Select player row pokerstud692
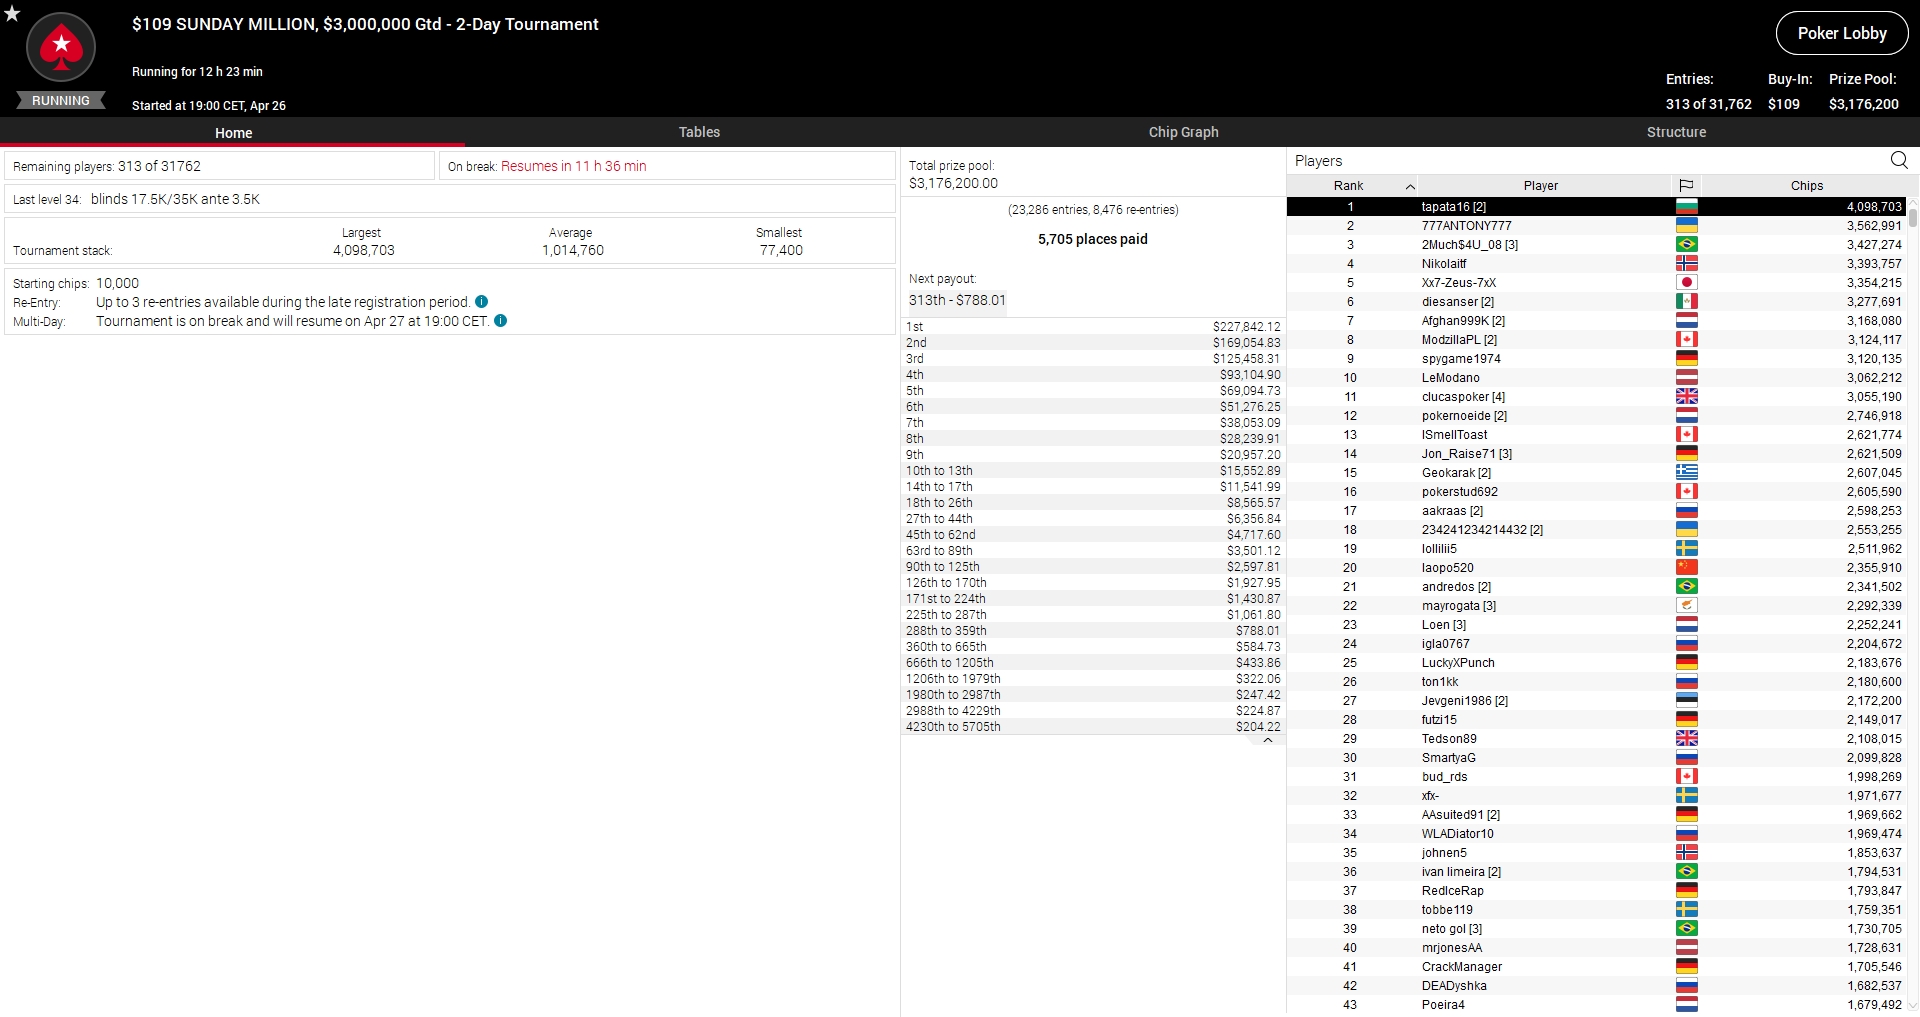Image resolution: width=1920 pixels, height=1017 pixels. 1596,492
